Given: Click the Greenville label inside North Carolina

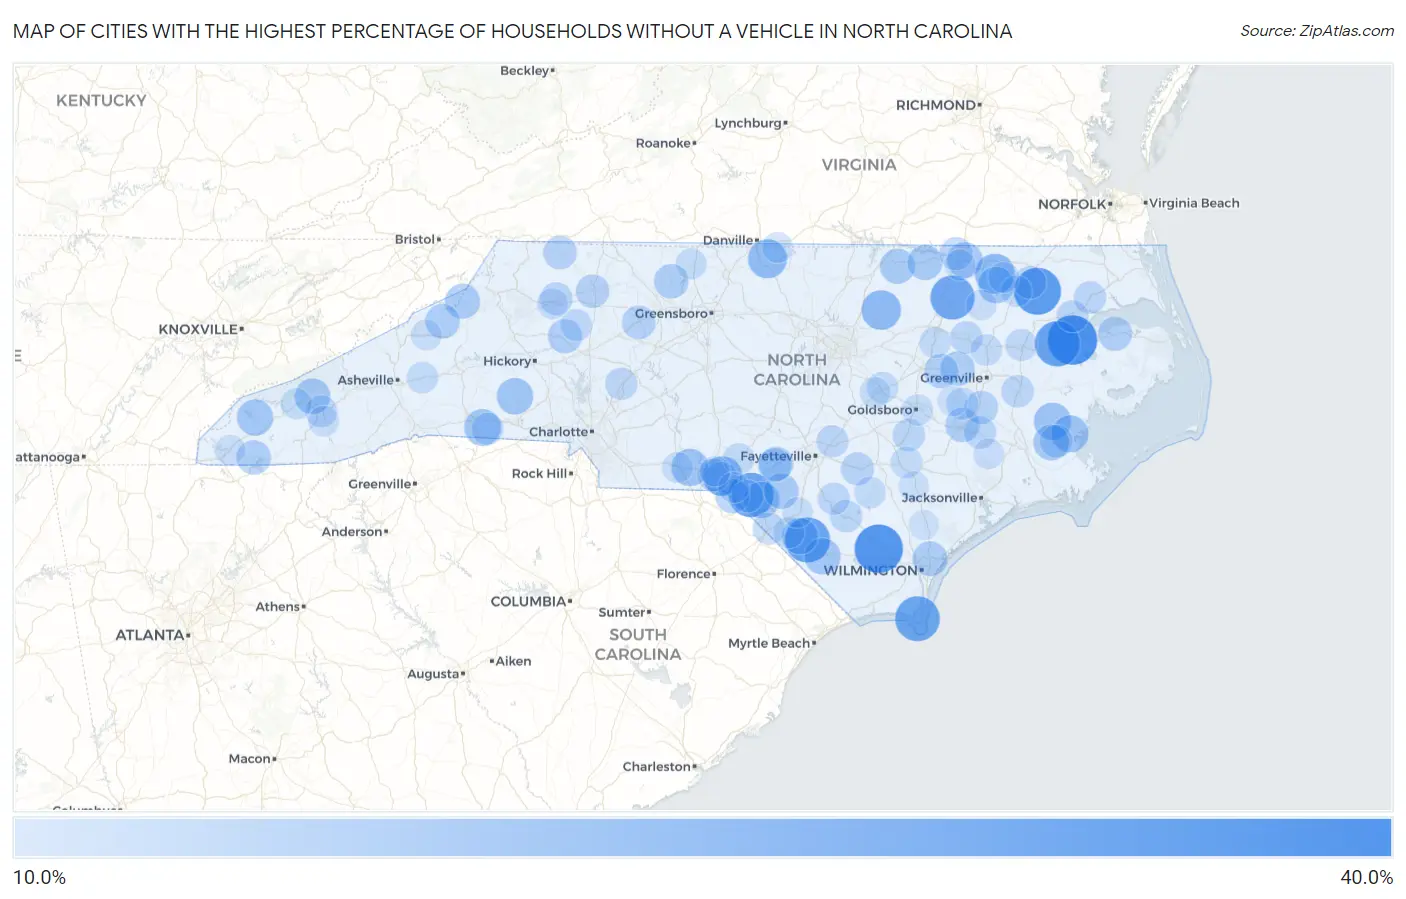Looking at the screenshot, I should (952, 378).
